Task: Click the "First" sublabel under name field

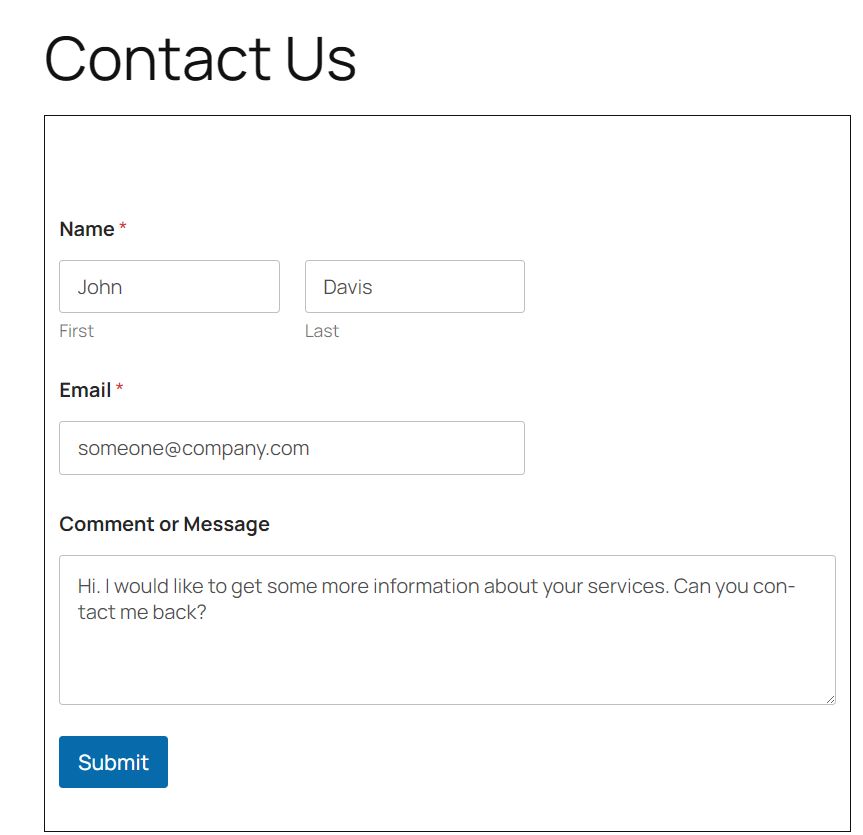Action: pos(76,331)
